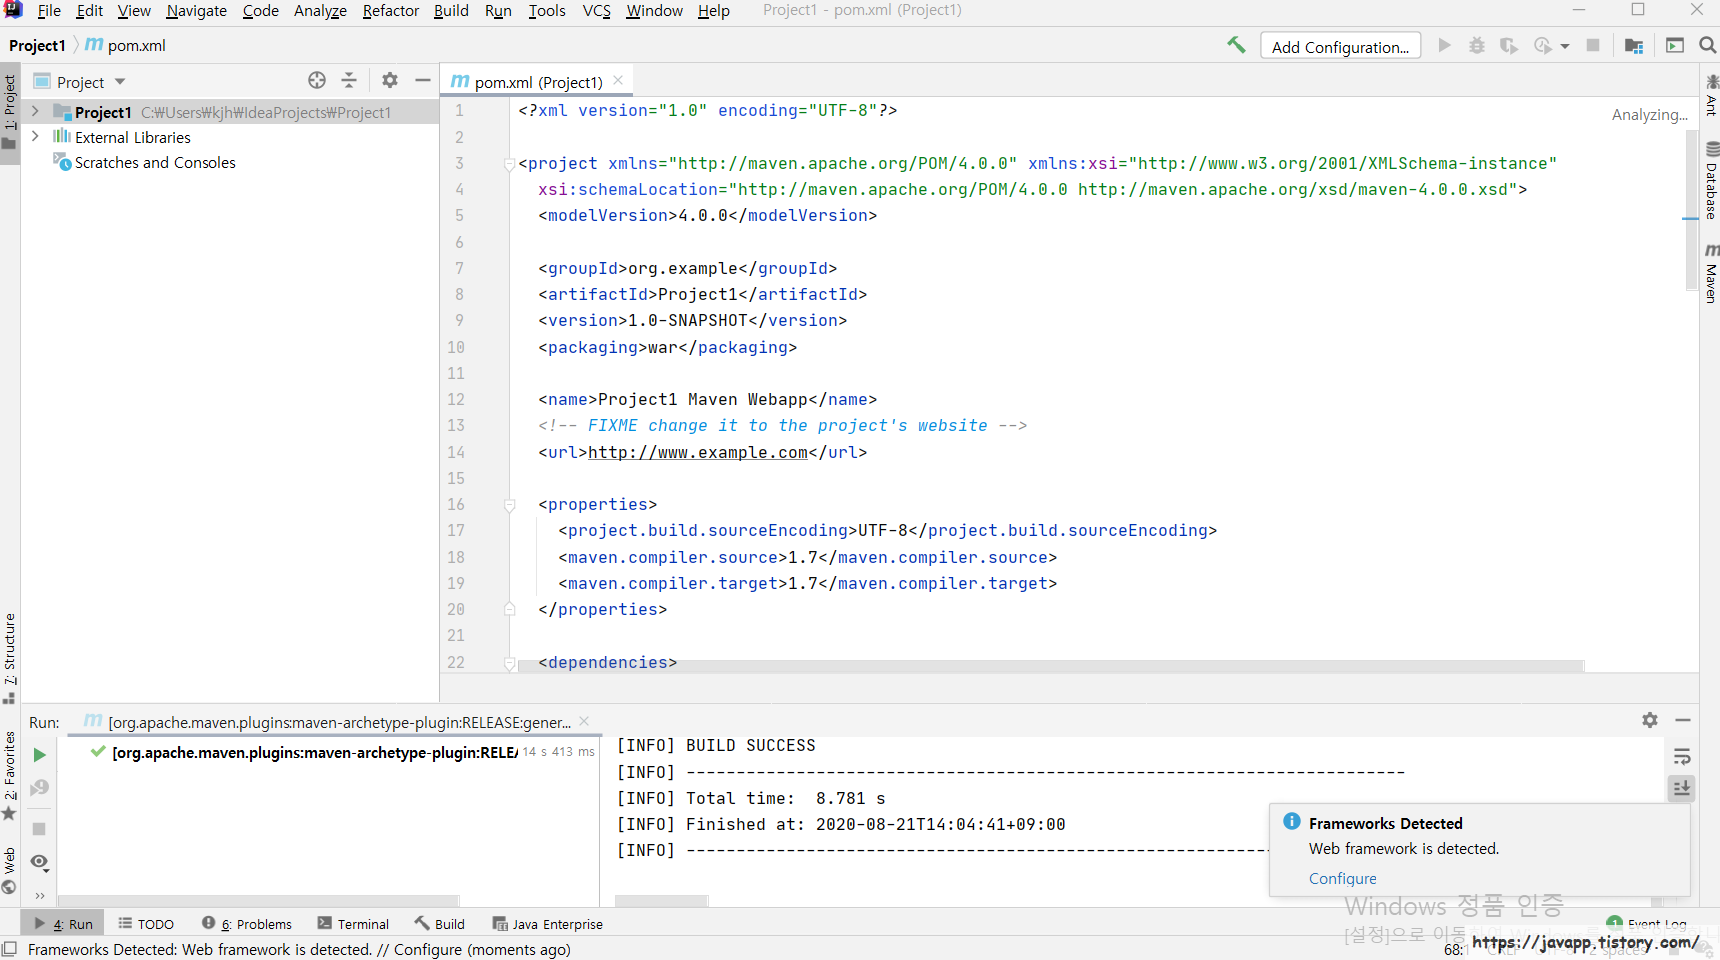This screenshot has height=960, width=1720.
Task: Toggle the eye icon in Run sidebar
Action: 39,862
